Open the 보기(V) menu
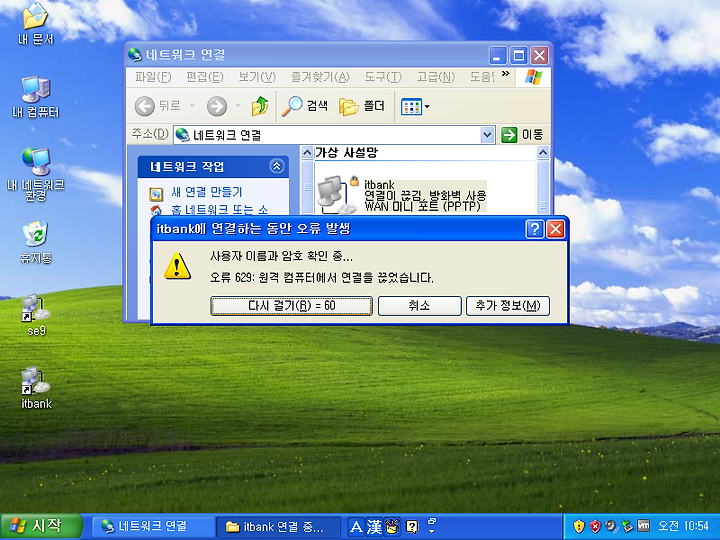The width and height of the screenshot is (720, 540). [257, 77]
